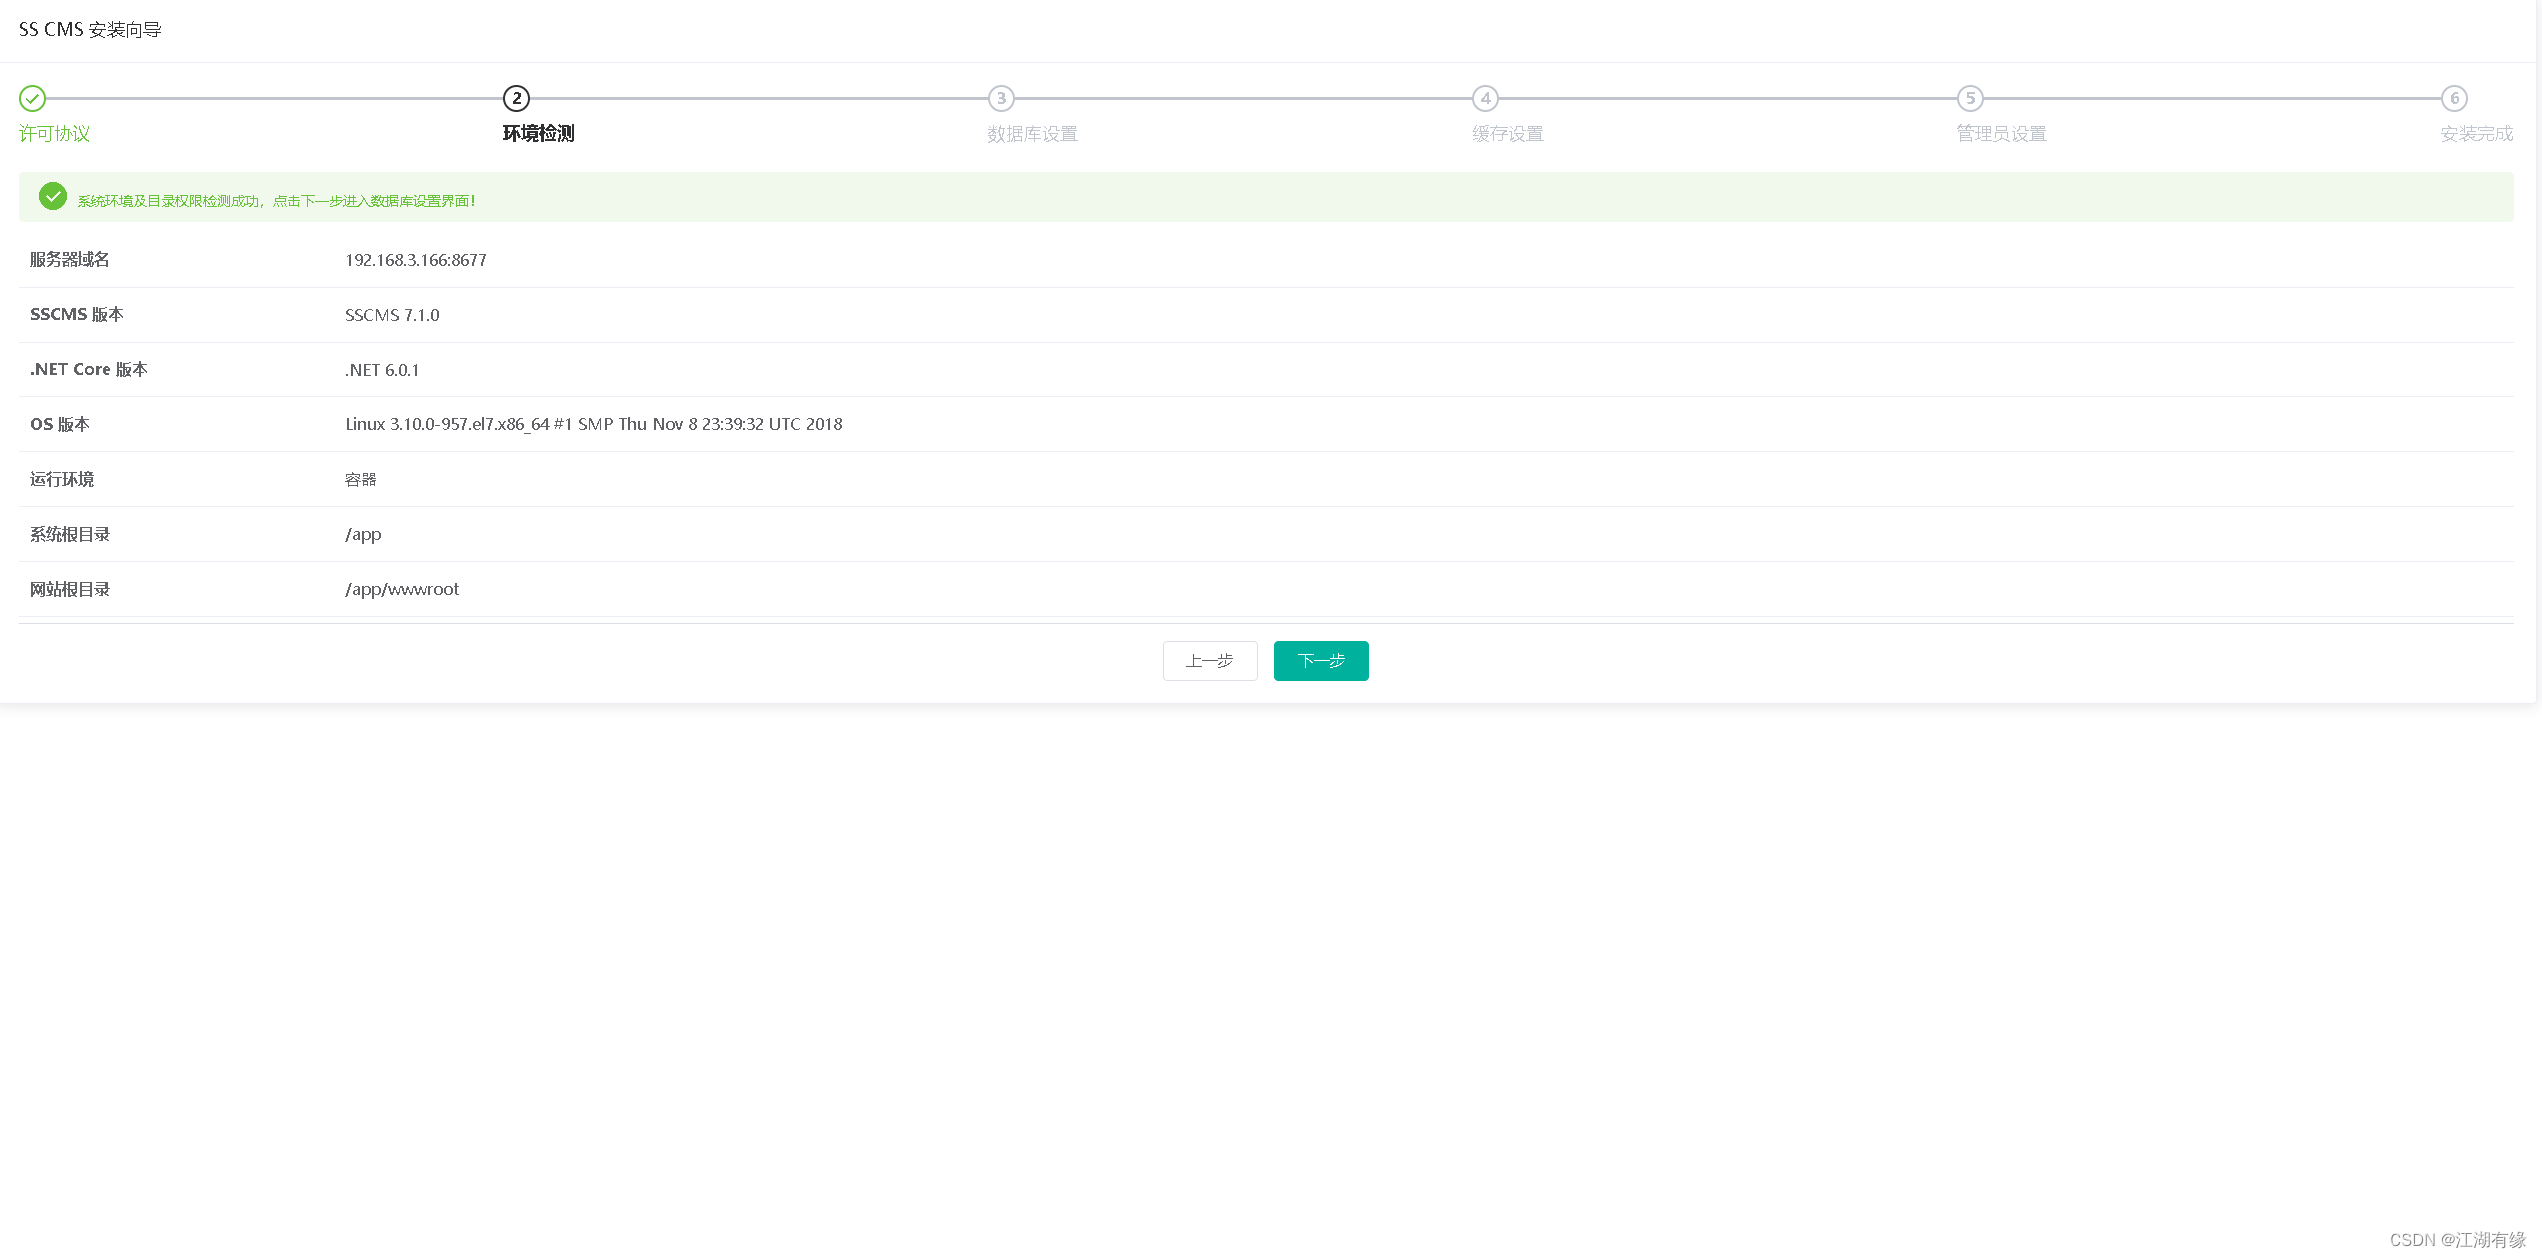Click the step 4 circle icon
This screenshot has height=1258, width=2542.
tap(1485, 98)
